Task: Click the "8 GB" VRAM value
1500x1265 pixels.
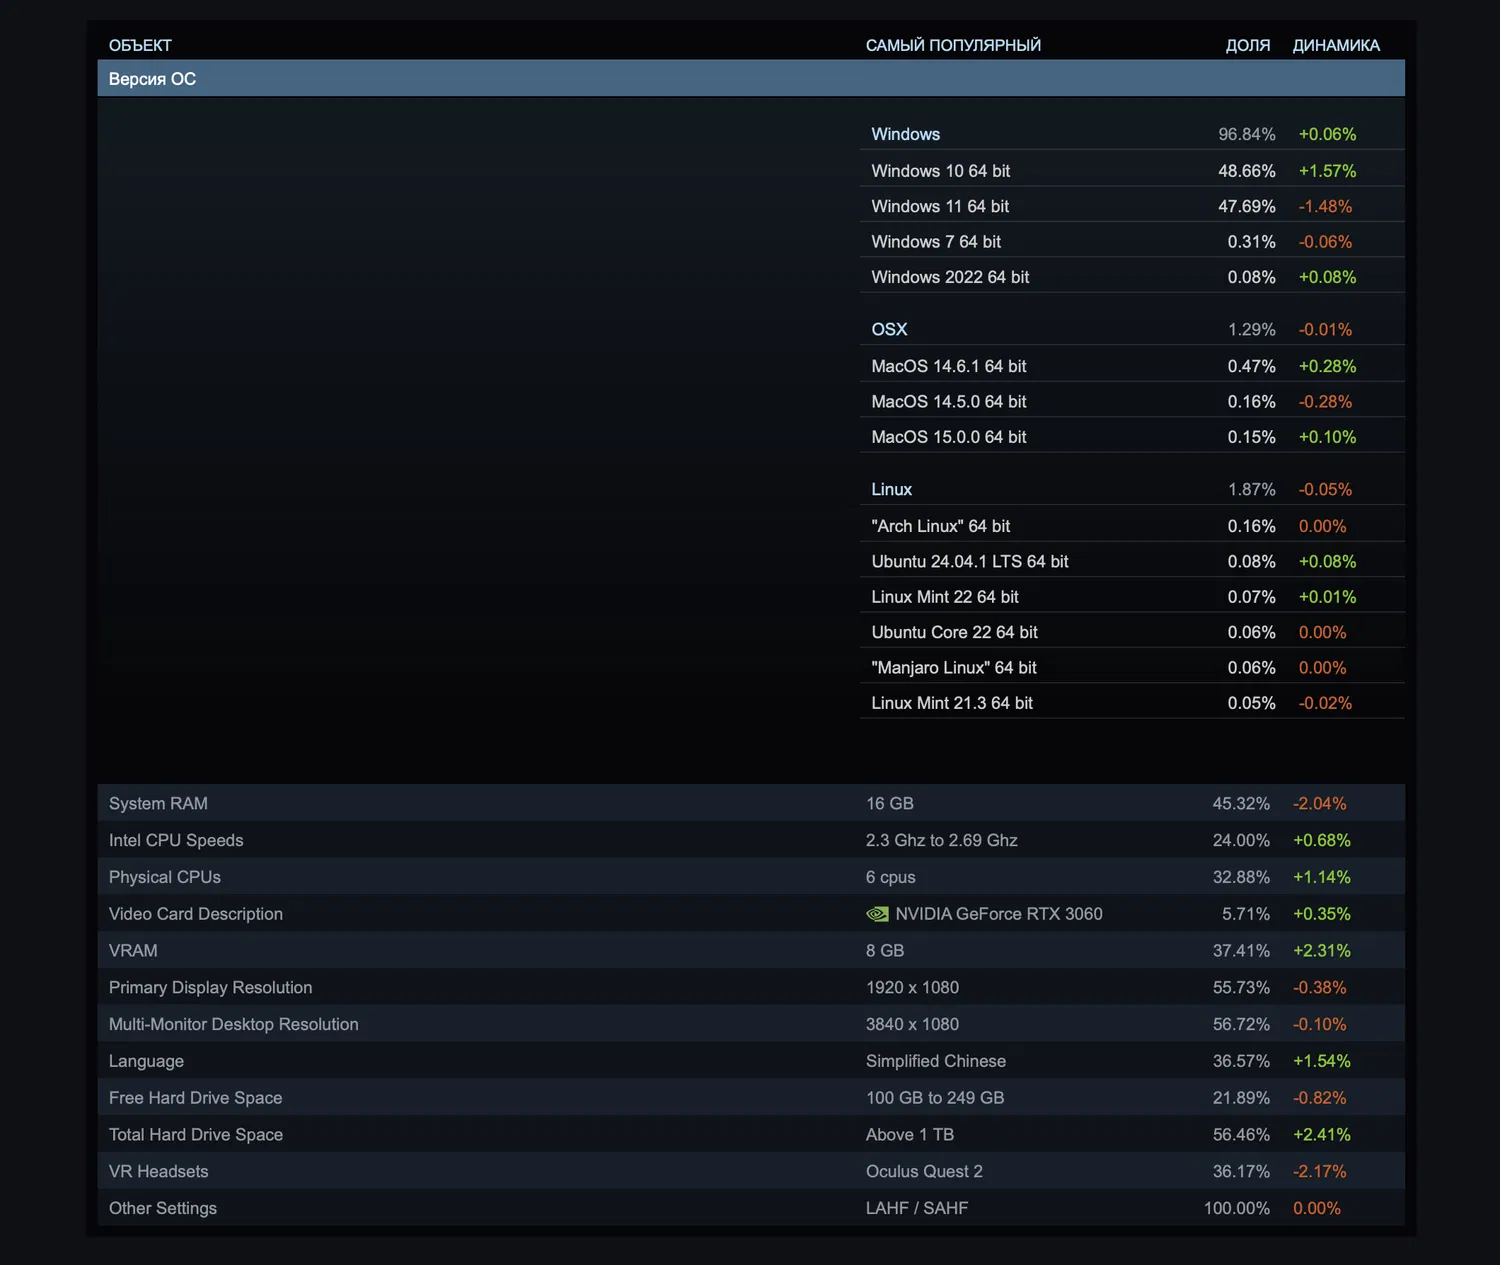Action: coord(885,951)
